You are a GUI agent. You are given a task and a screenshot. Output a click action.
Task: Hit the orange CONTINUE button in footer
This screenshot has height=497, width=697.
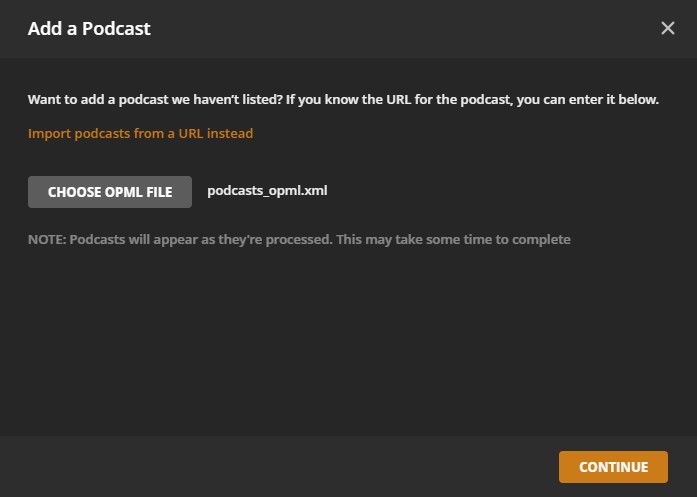[613, 466]
